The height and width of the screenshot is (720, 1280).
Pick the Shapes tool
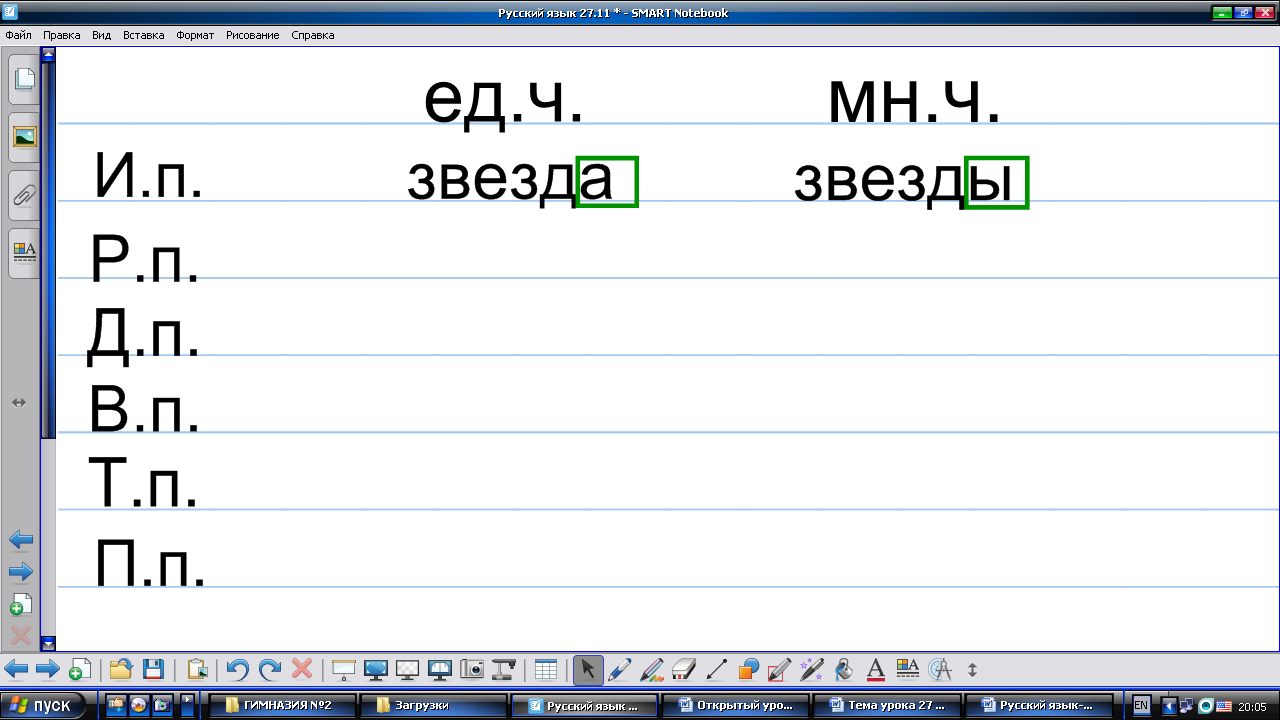pyautogui.click(x=748, y=669)
